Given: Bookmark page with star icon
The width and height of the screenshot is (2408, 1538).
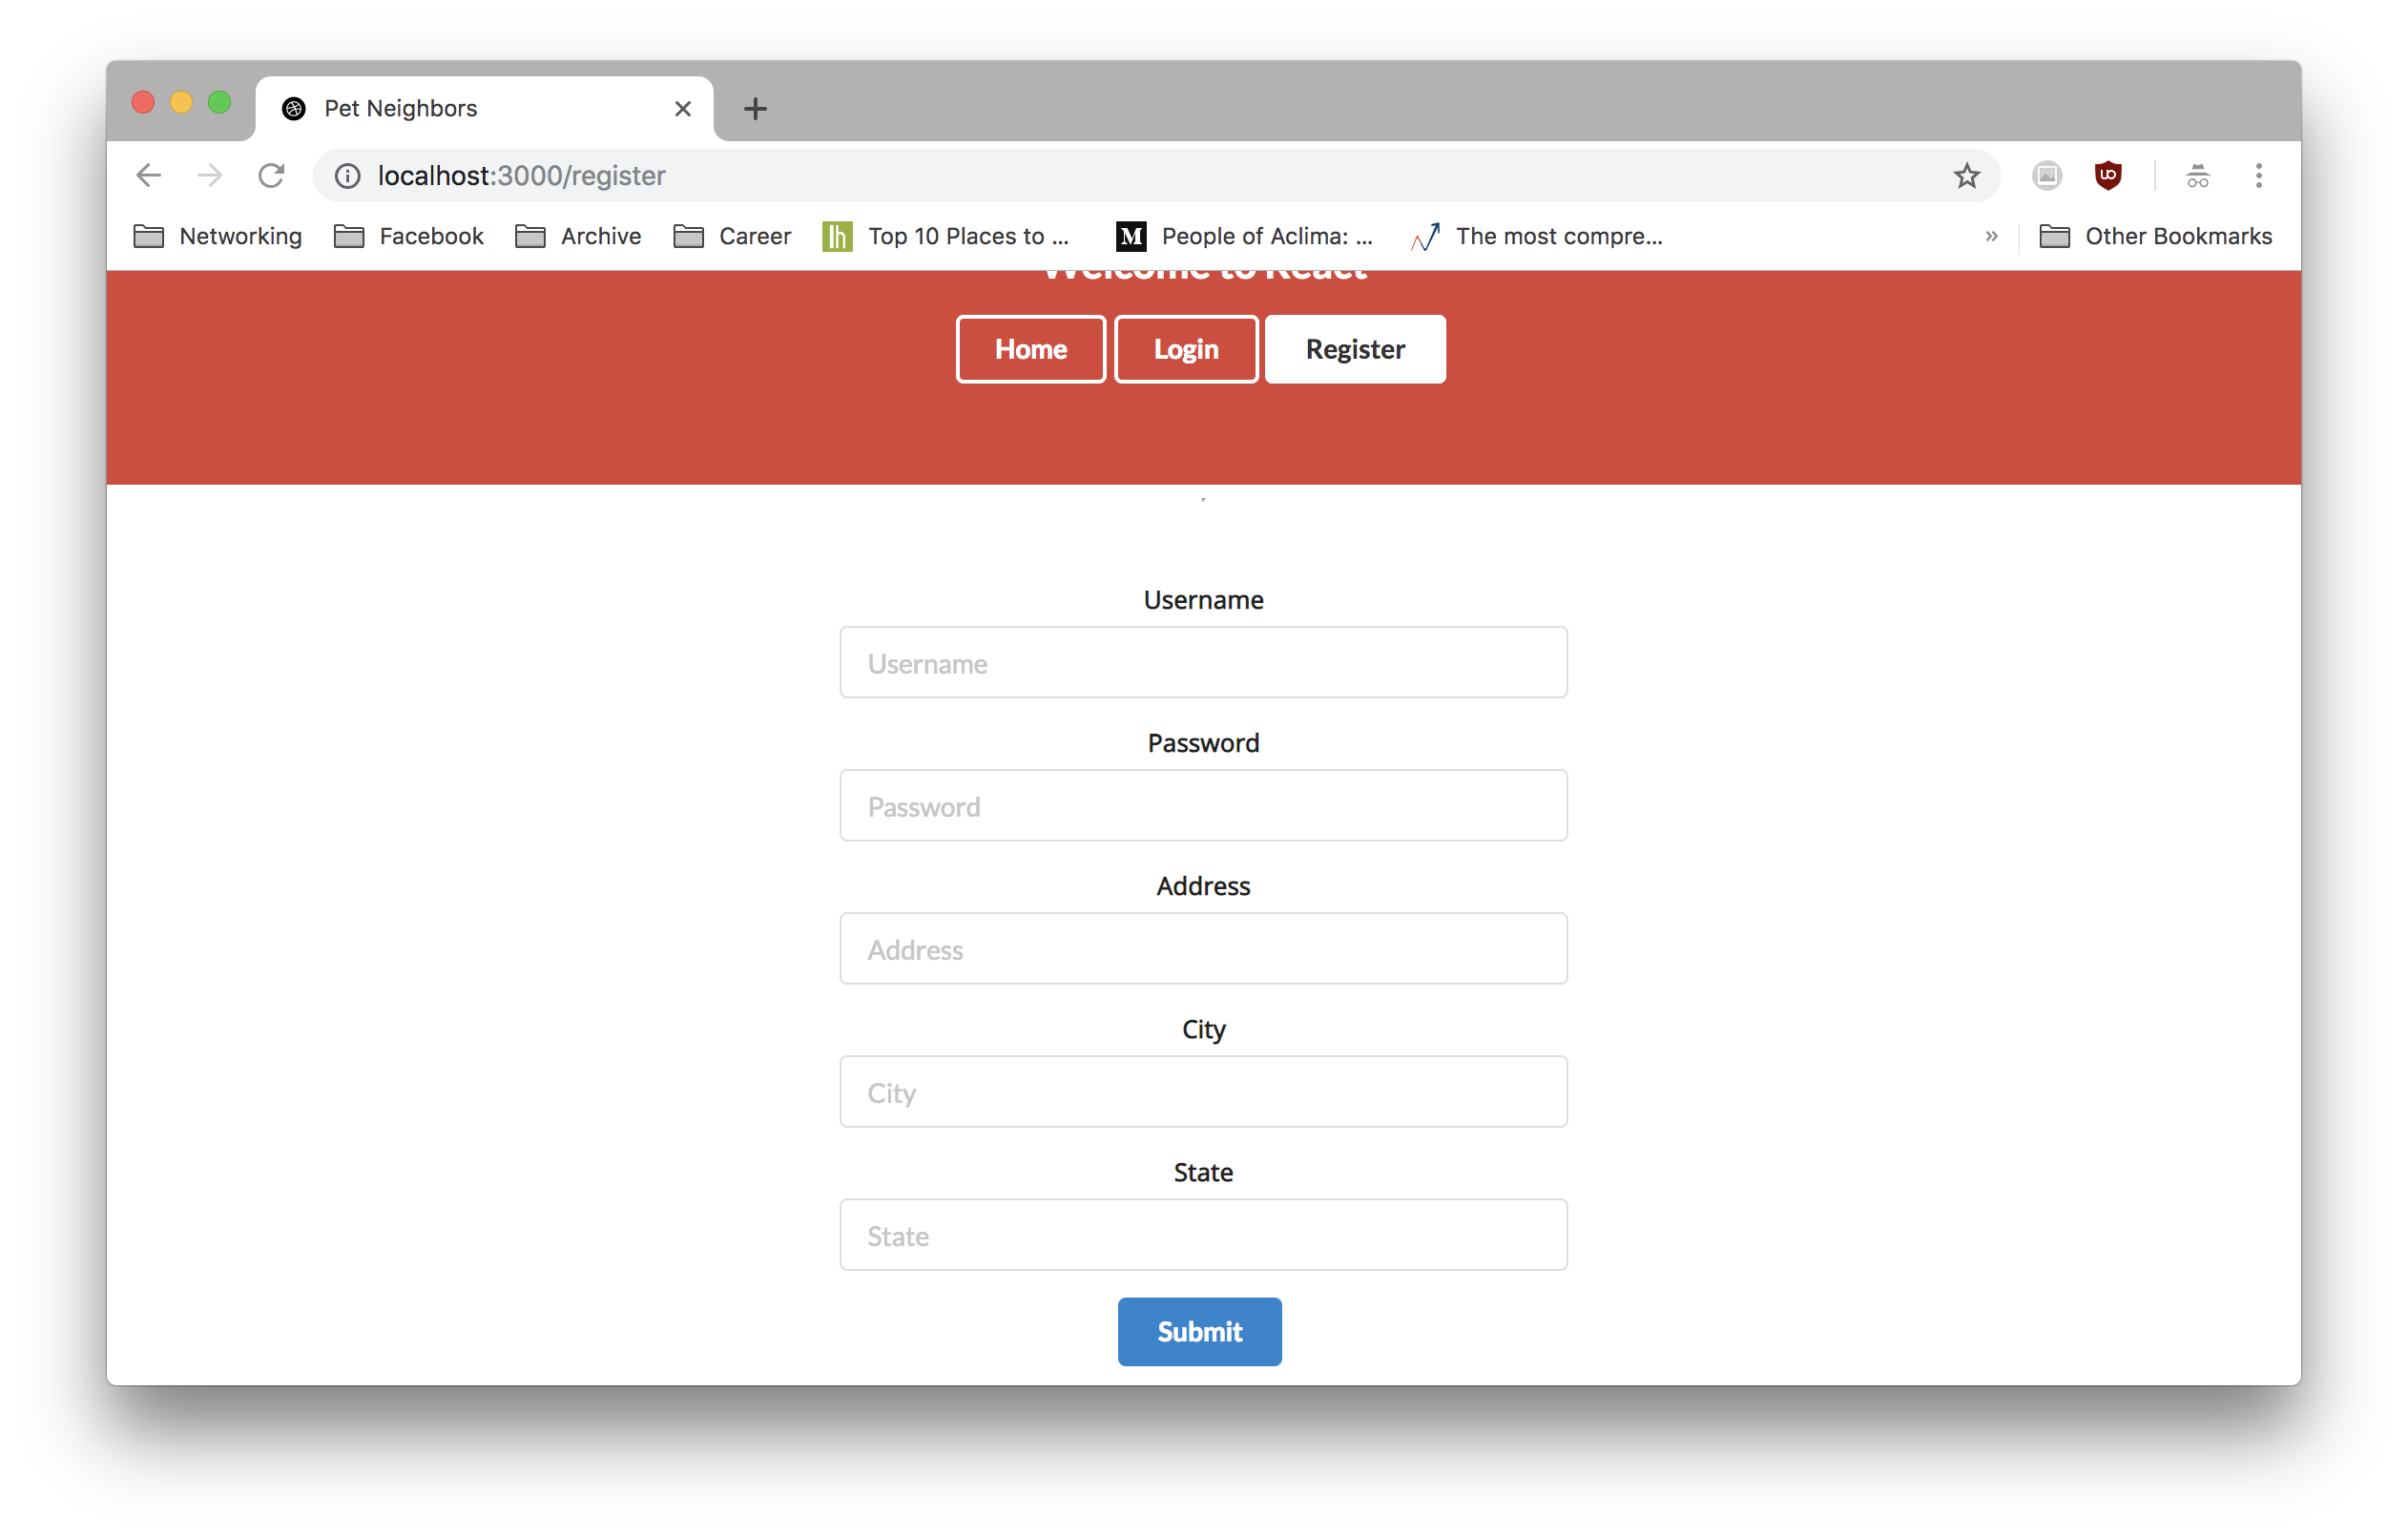Looking at the screenshot, I should coord(1966,176).
